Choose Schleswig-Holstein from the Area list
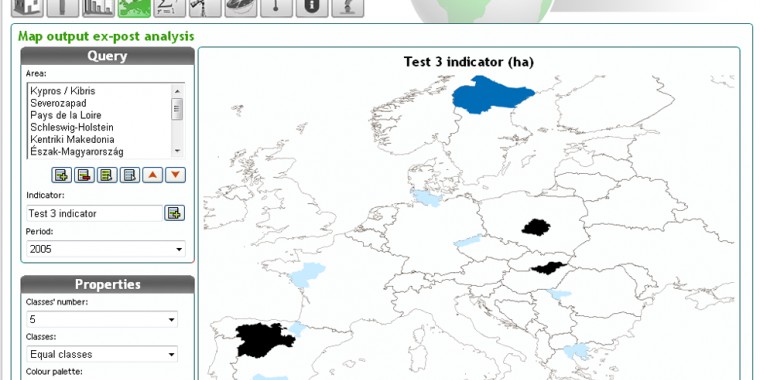Image resolution: width=760 pixels, height=380 pixels. [72, 127]
